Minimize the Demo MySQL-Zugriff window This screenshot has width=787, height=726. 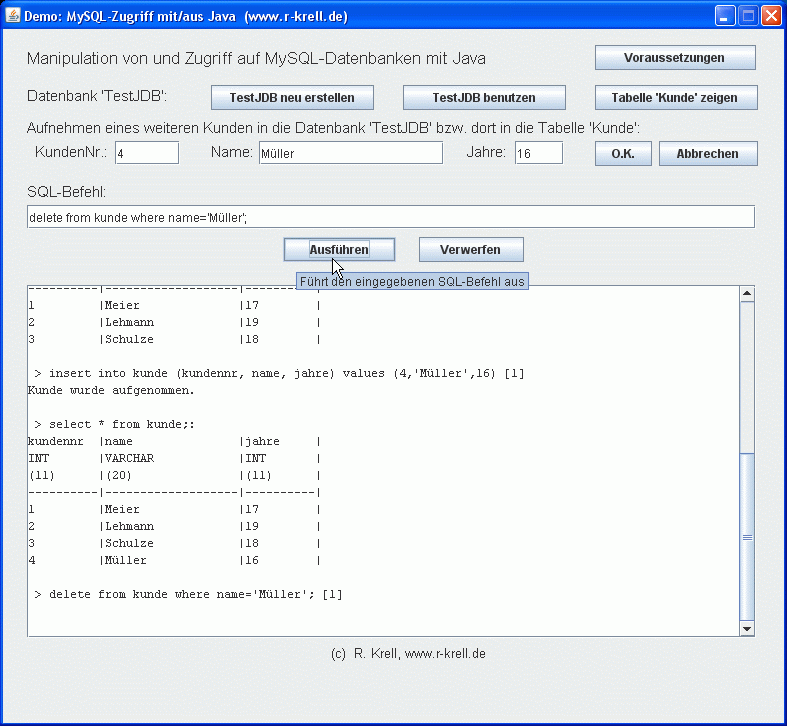coord(725,16)
